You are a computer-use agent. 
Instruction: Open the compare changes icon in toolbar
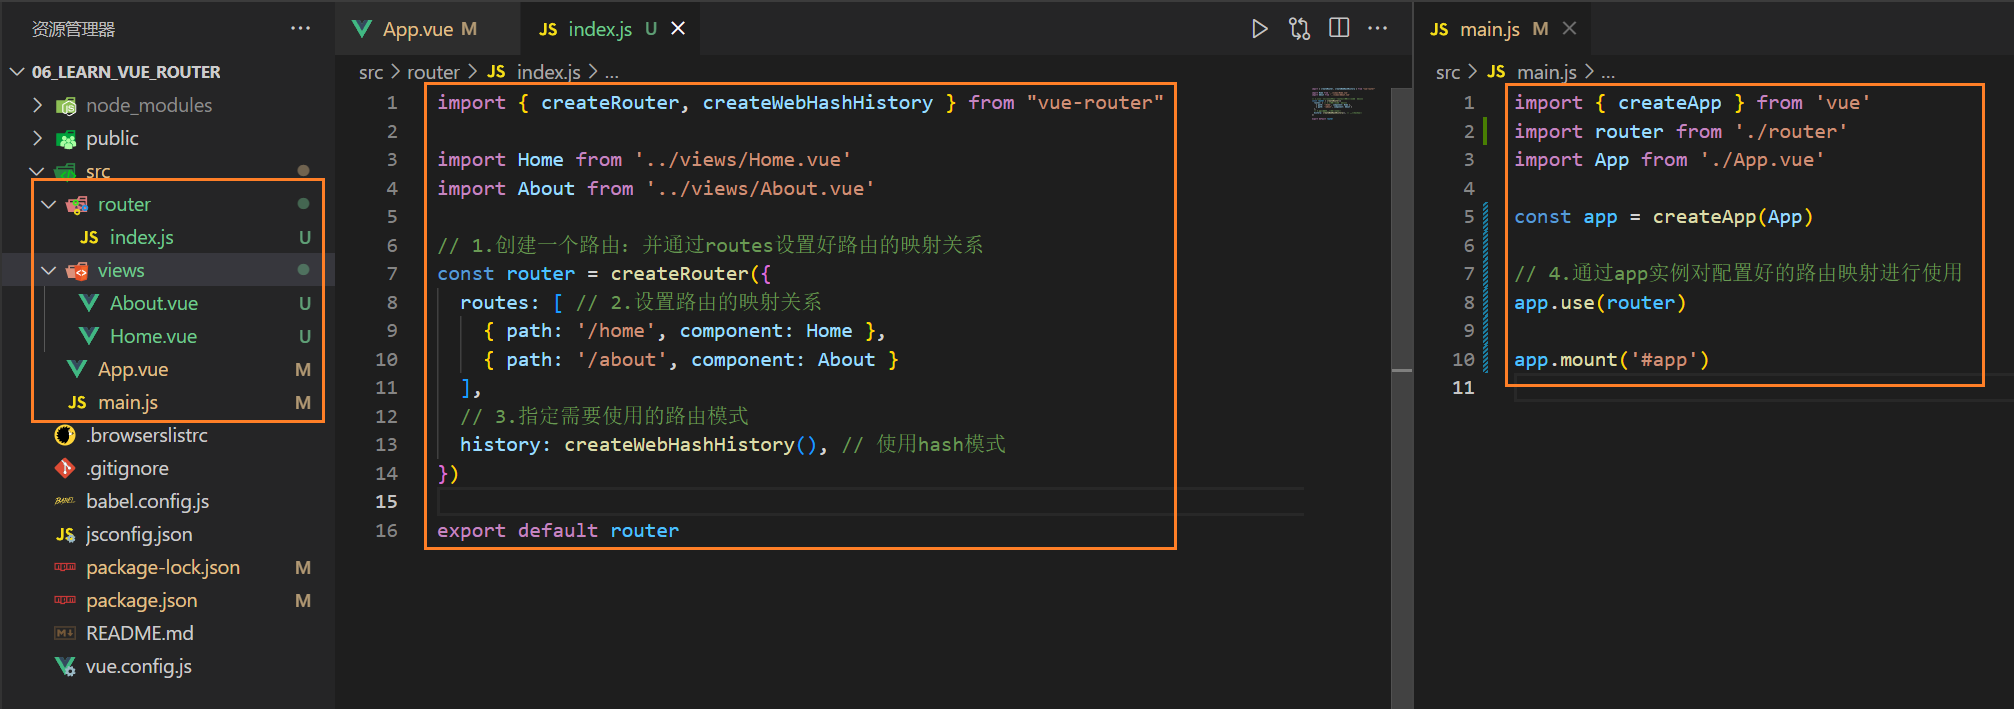(x=1299, y=29)
